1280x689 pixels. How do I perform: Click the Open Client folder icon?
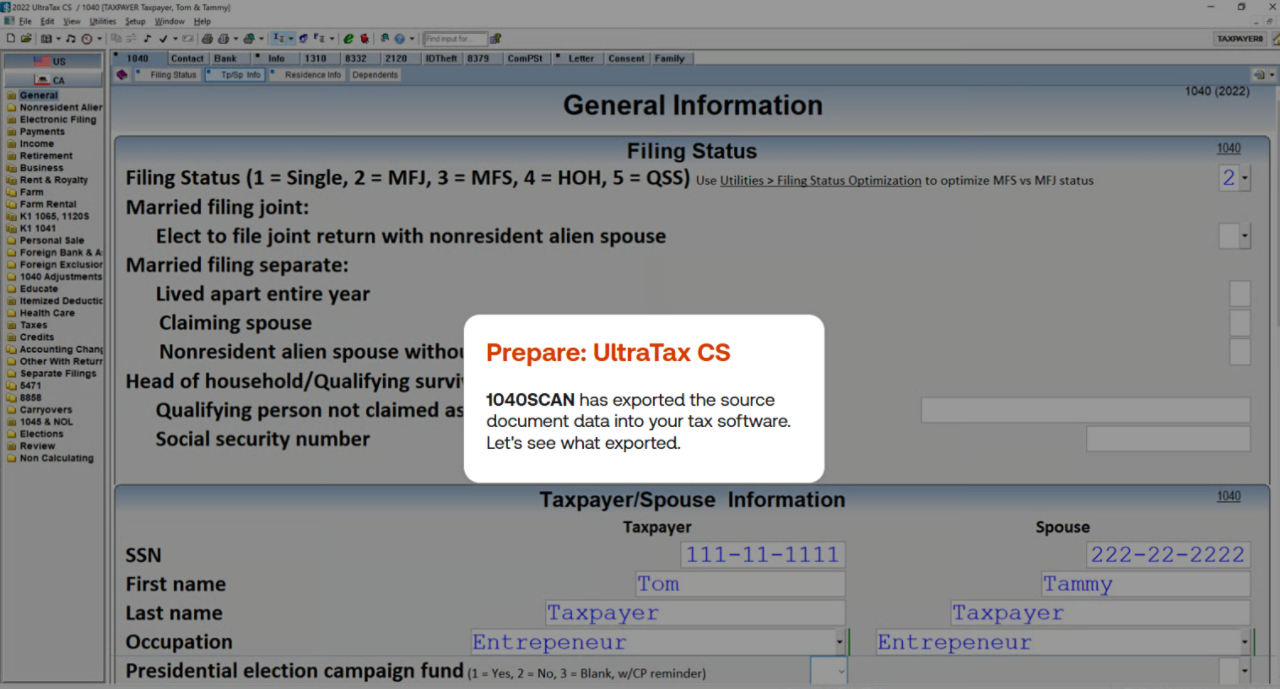pyautogui.click(x=26, y=39)
